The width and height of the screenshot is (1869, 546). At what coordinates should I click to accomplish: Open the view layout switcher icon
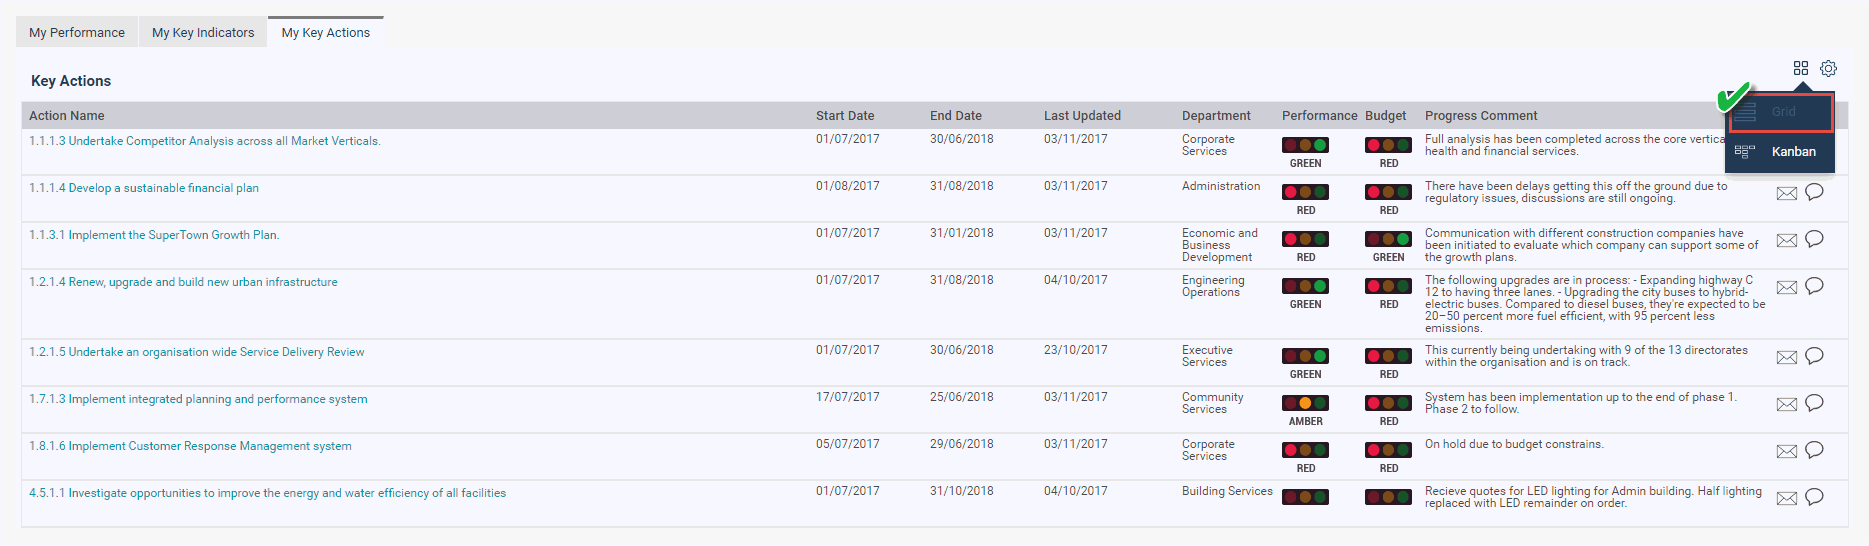tap(1801, 68)
